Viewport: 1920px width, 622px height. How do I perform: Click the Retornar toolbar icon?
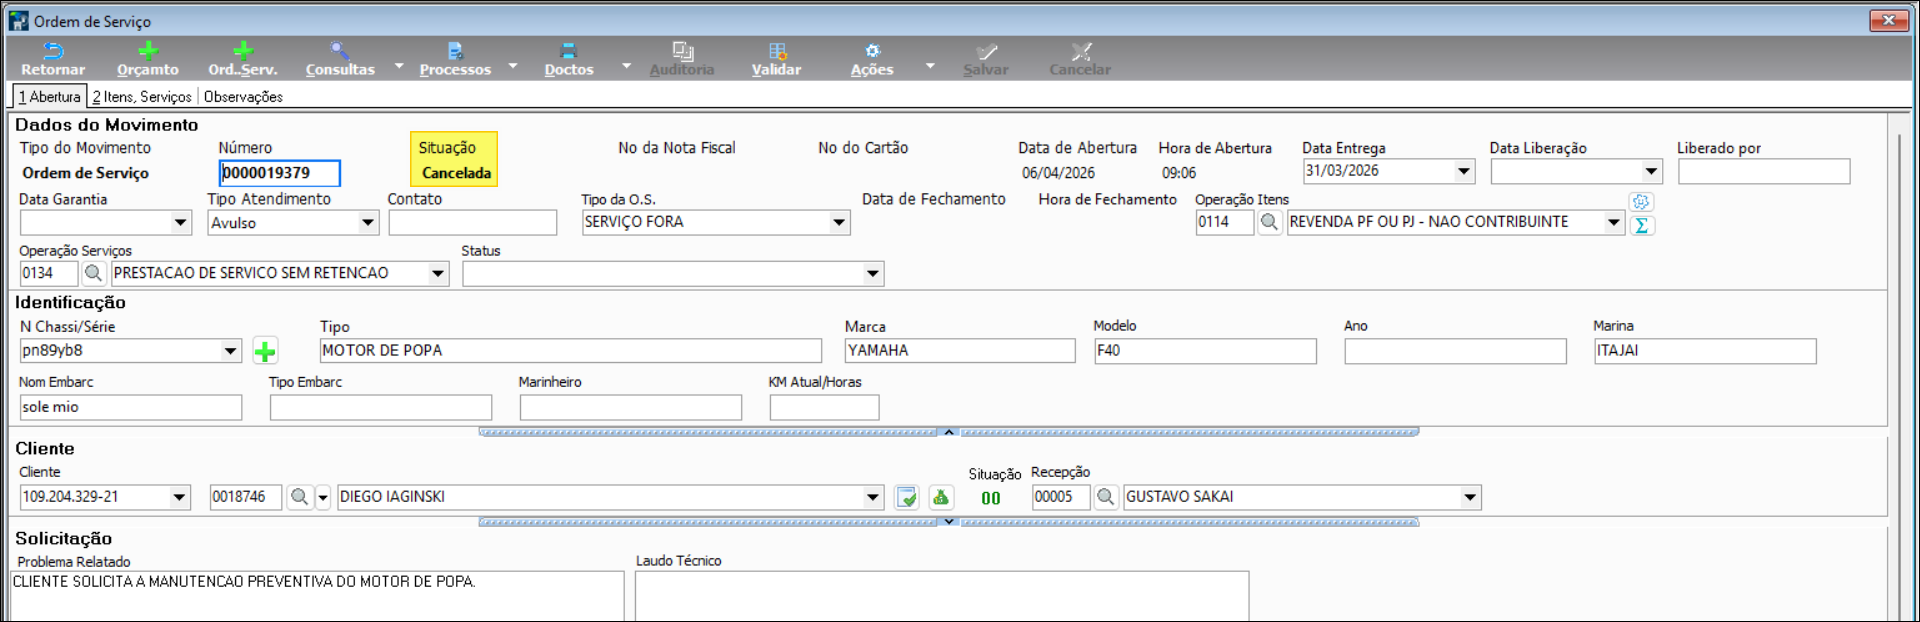(x=53, y=59)
